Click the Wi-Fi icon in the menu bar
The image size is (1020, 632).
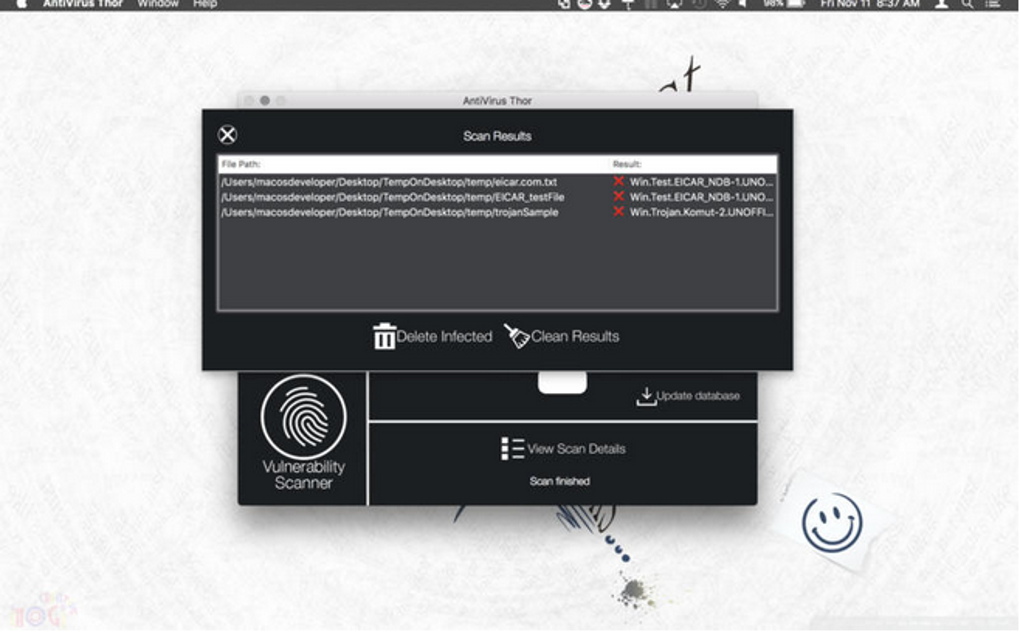pos(722,4)
